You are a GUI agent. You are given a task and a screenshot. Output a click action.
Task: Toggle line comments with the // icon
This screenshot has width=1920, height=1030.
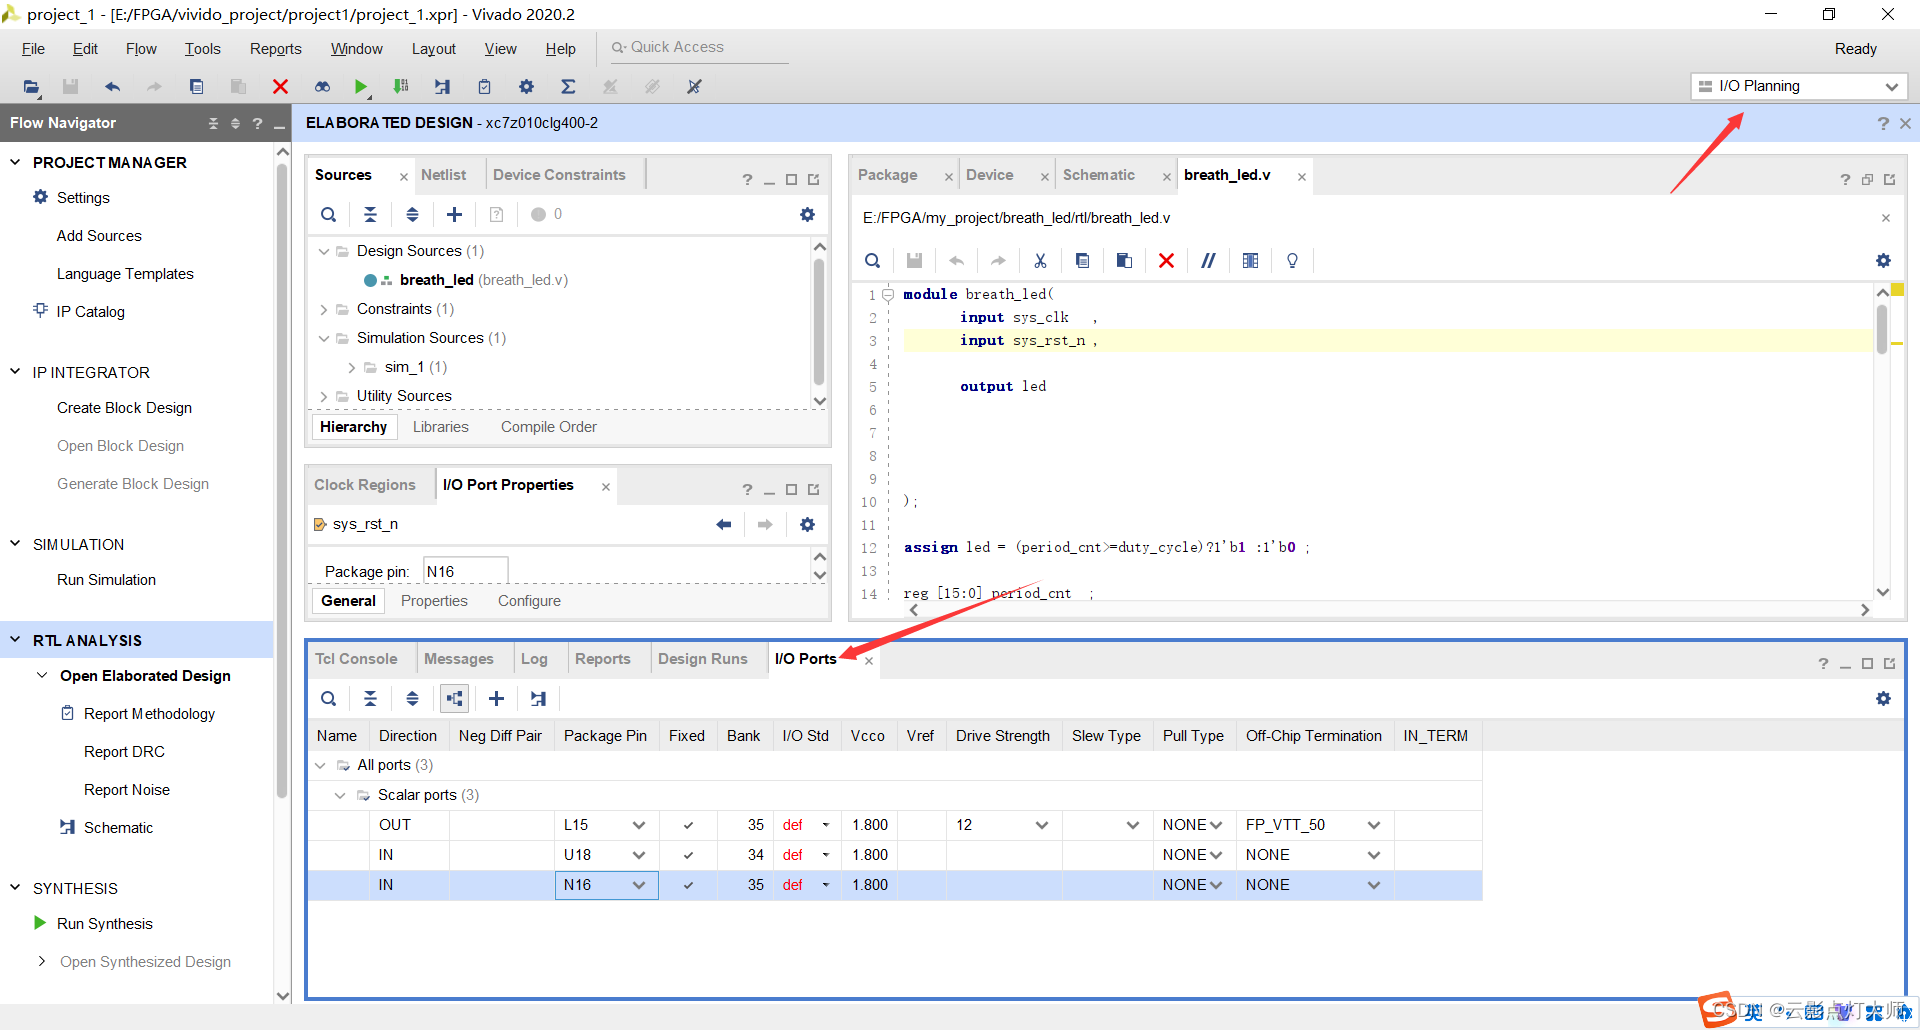(x=1208, y=260)
